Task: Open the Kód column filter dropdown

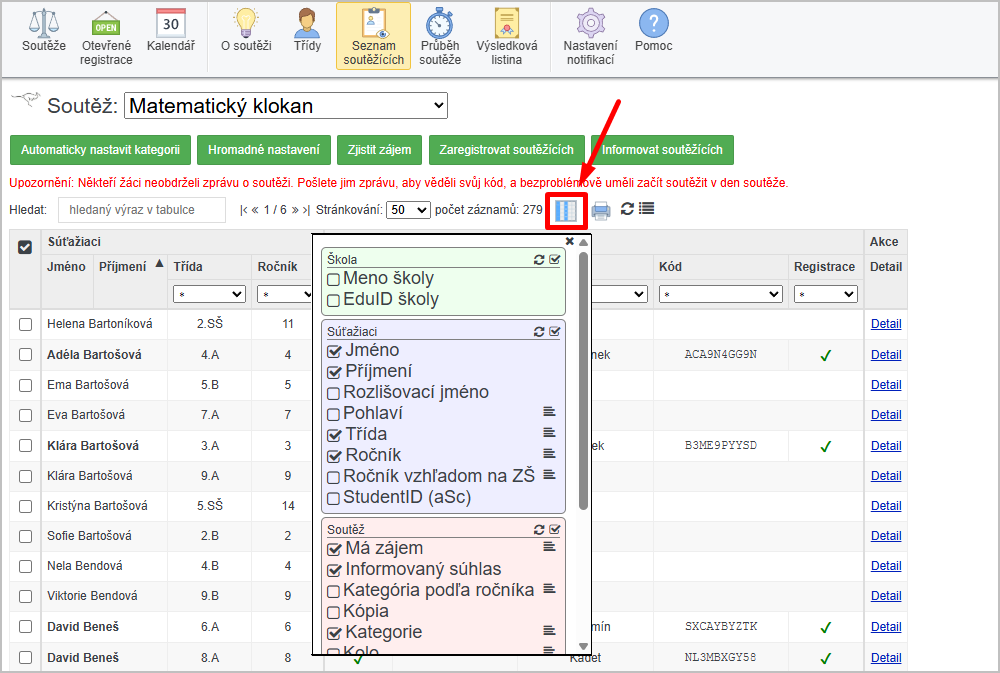Action: [x=721, y=294]
